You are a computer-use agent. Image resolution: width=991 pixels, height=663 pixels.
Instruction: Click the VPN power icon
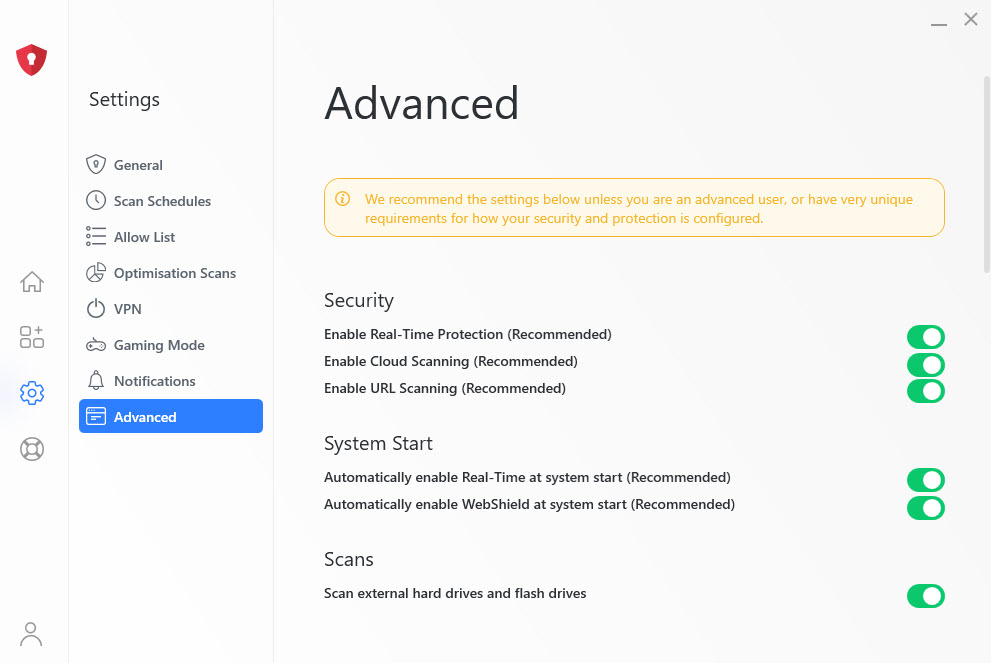(x=95, y=308)
